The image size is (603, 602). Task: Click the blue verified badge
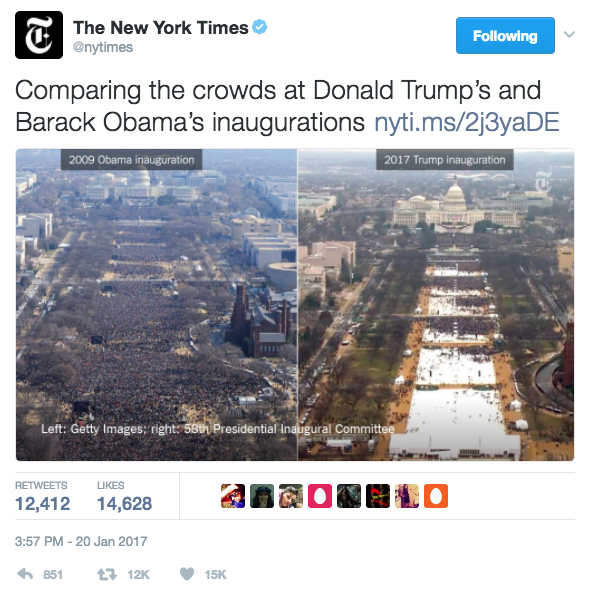tap(260, 27)
